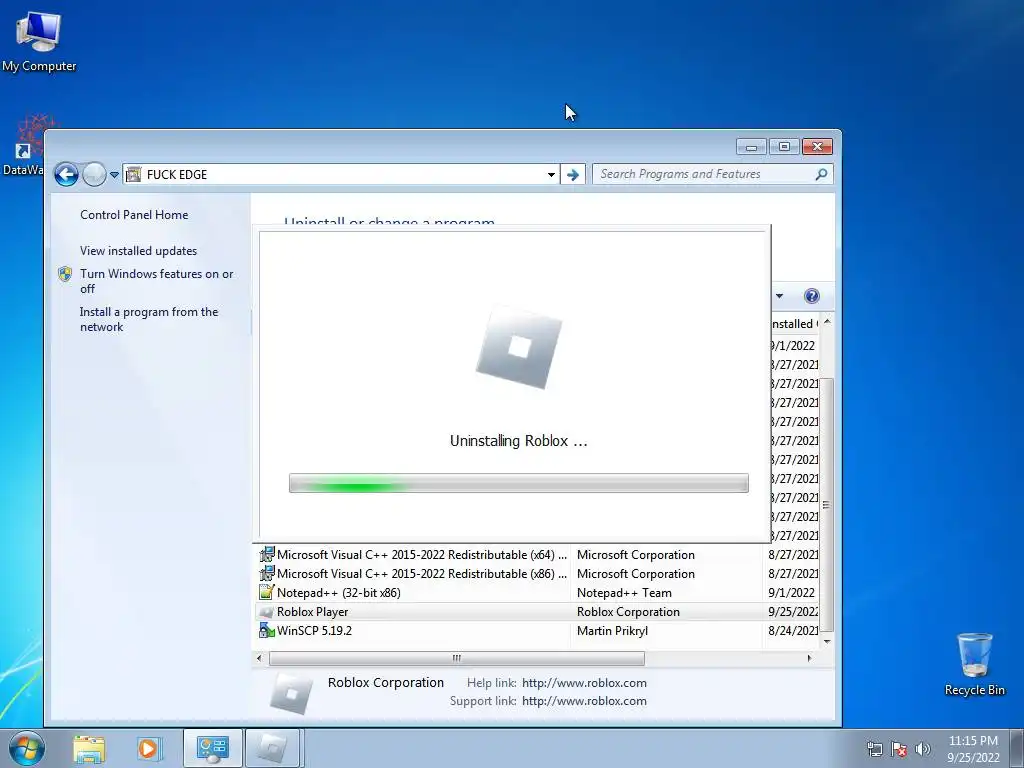The image size is (1024, 768).
Task: Click the horizontal scrollbar right arrow
Action: point(810,658)
